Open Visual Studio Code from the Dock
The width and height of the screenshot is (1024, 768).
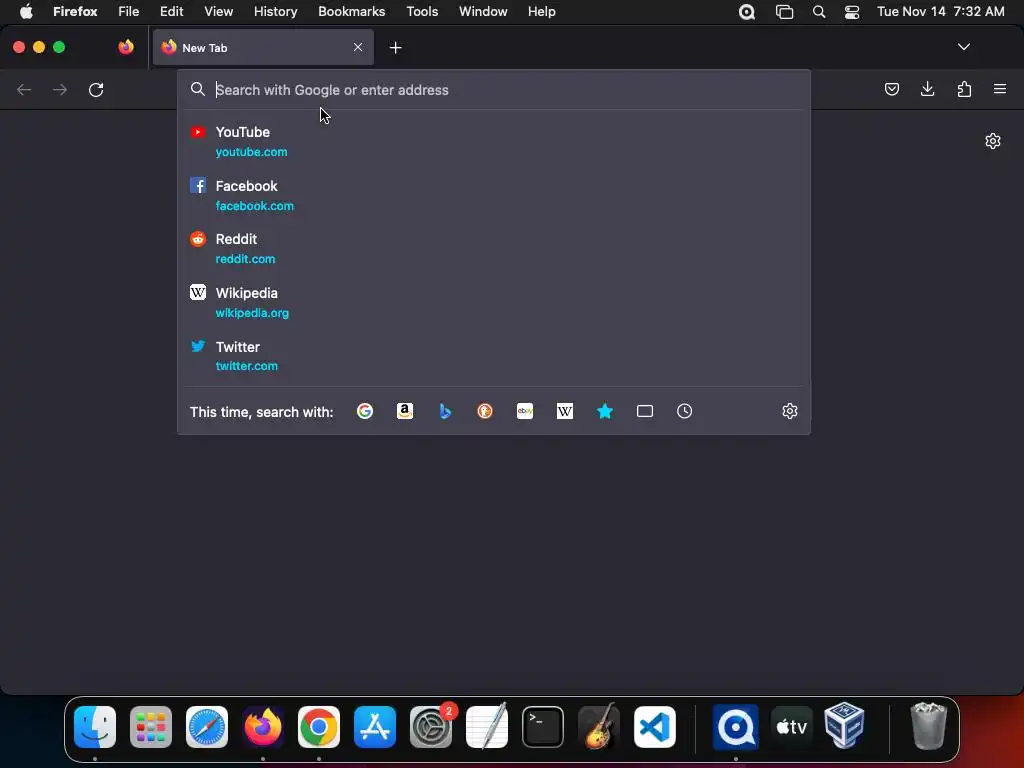[654, 727]
